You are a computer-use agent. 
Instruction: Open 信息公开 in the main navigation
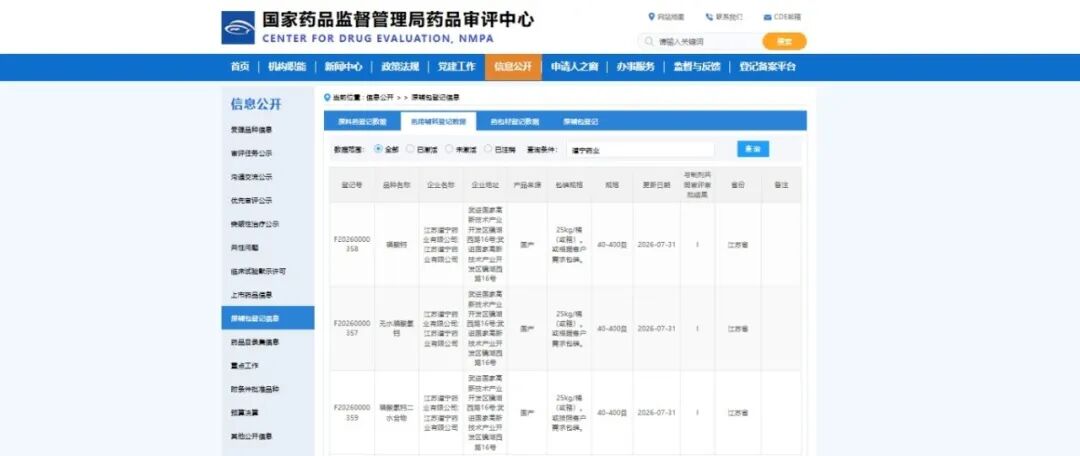click(513, 67)
